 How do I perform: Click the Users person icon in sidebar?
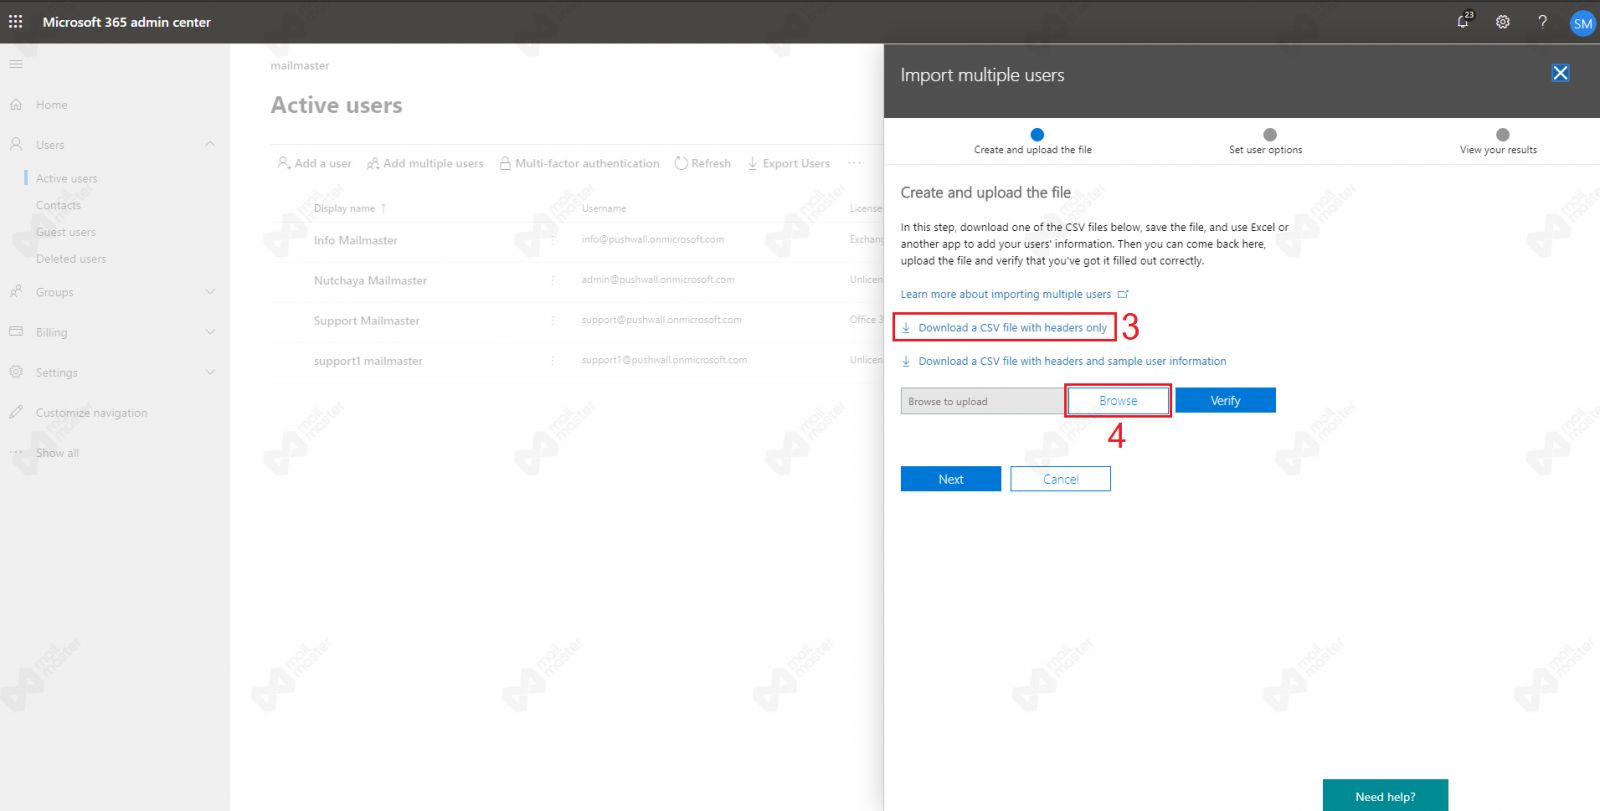pos(16,144)
